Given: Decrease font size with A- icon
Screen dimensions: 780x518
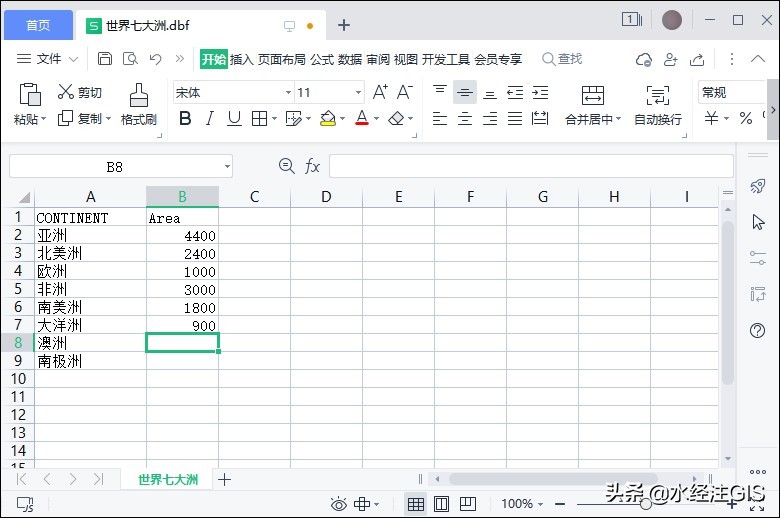Looking at the screenshot, I should 404,92.
